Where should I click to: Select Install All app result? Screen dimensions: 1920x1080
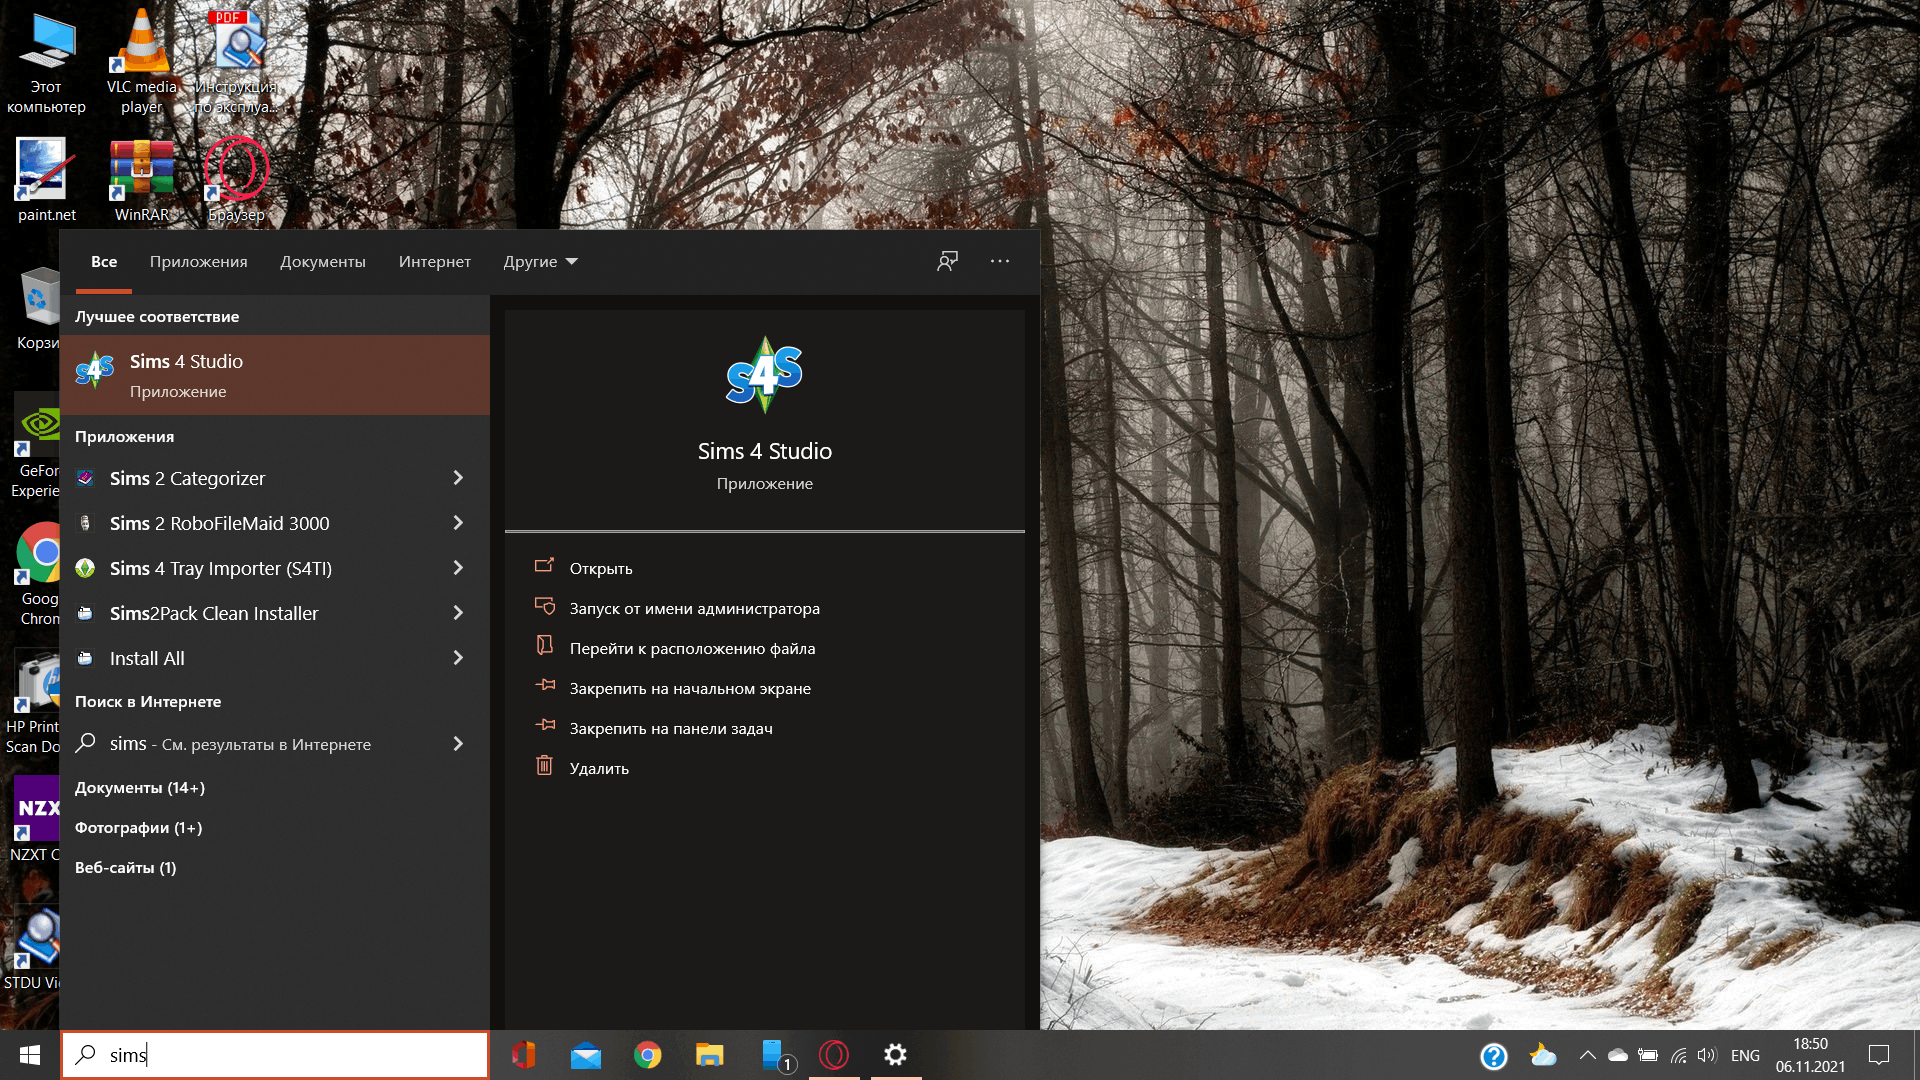click(275, 658)
